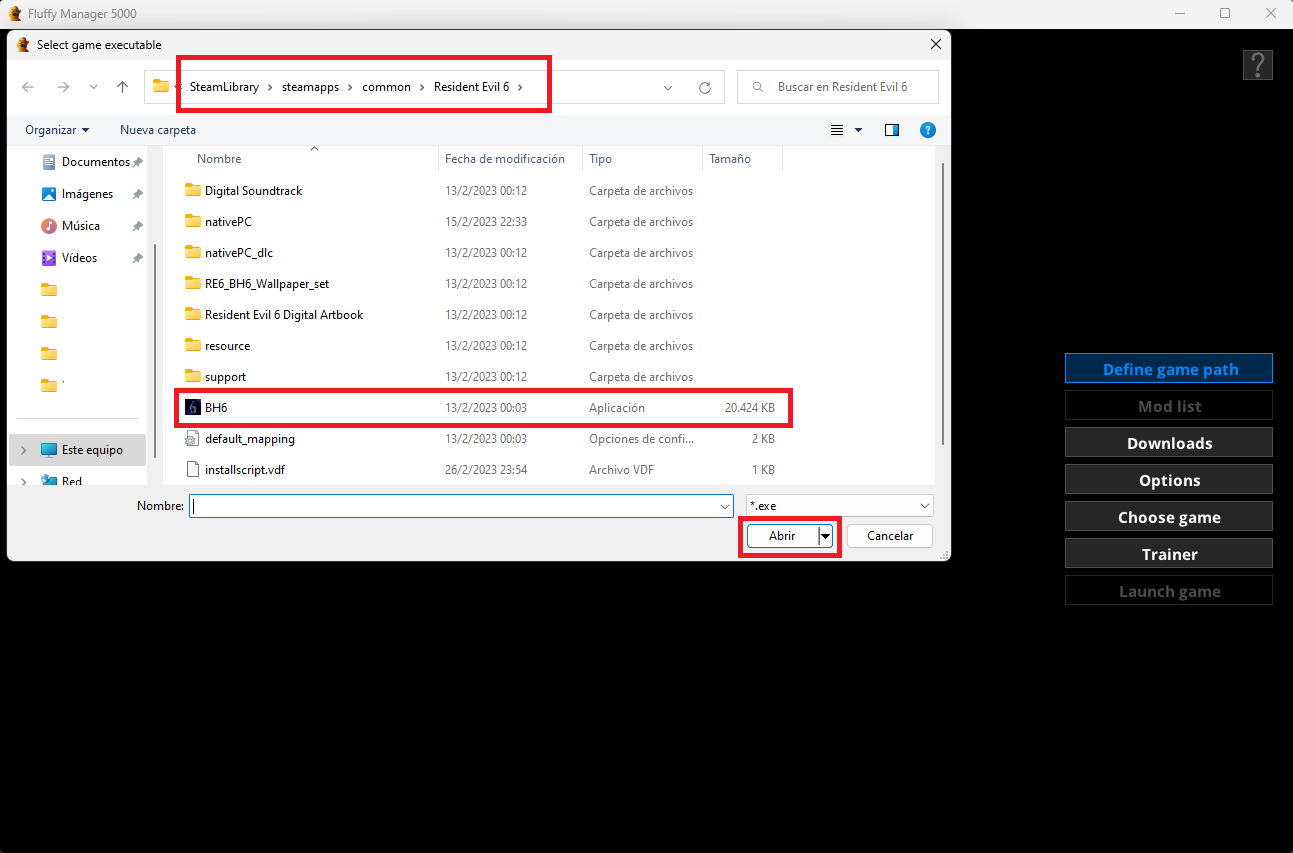Click Nueva carpeta
The height and width of the screenshot is (853, 1293).
pos(158,130)
